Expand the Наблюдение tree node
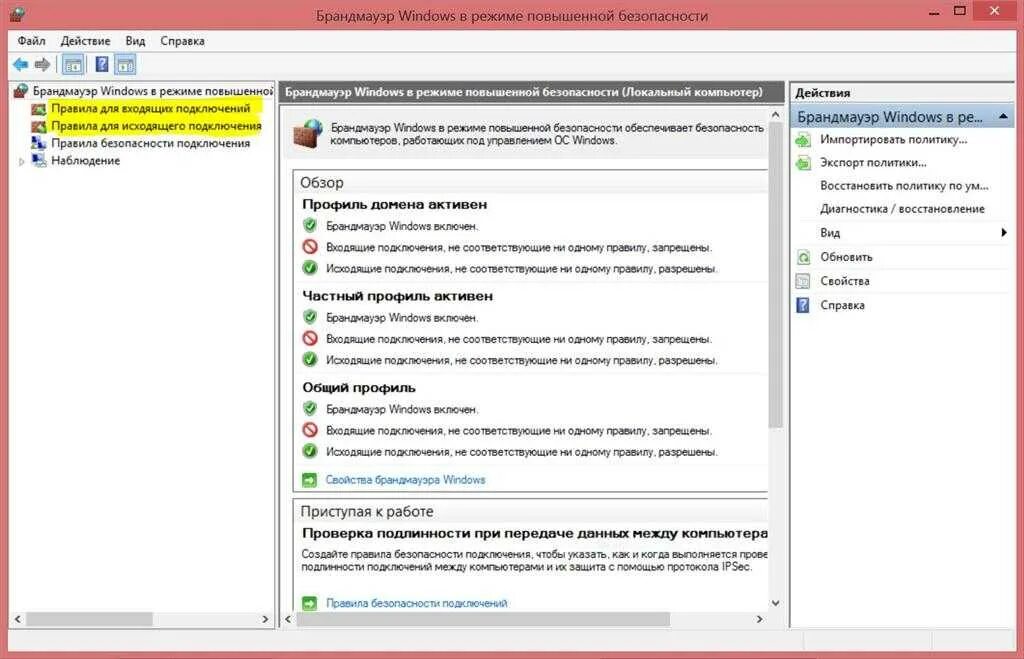The image size is (1024, 659). tap(22, 161)
